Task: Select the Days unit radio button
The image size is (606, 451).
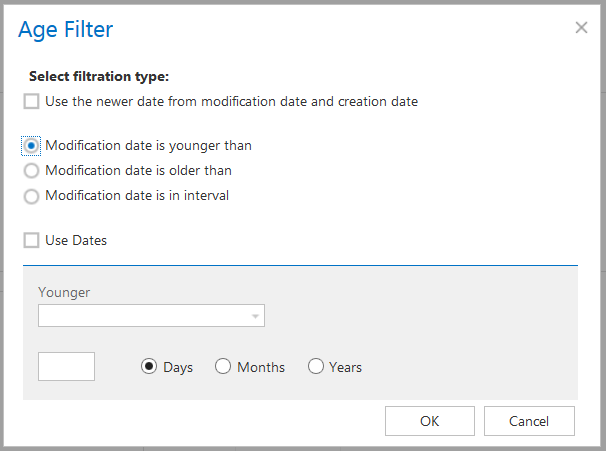Action: tap(149, 367)
